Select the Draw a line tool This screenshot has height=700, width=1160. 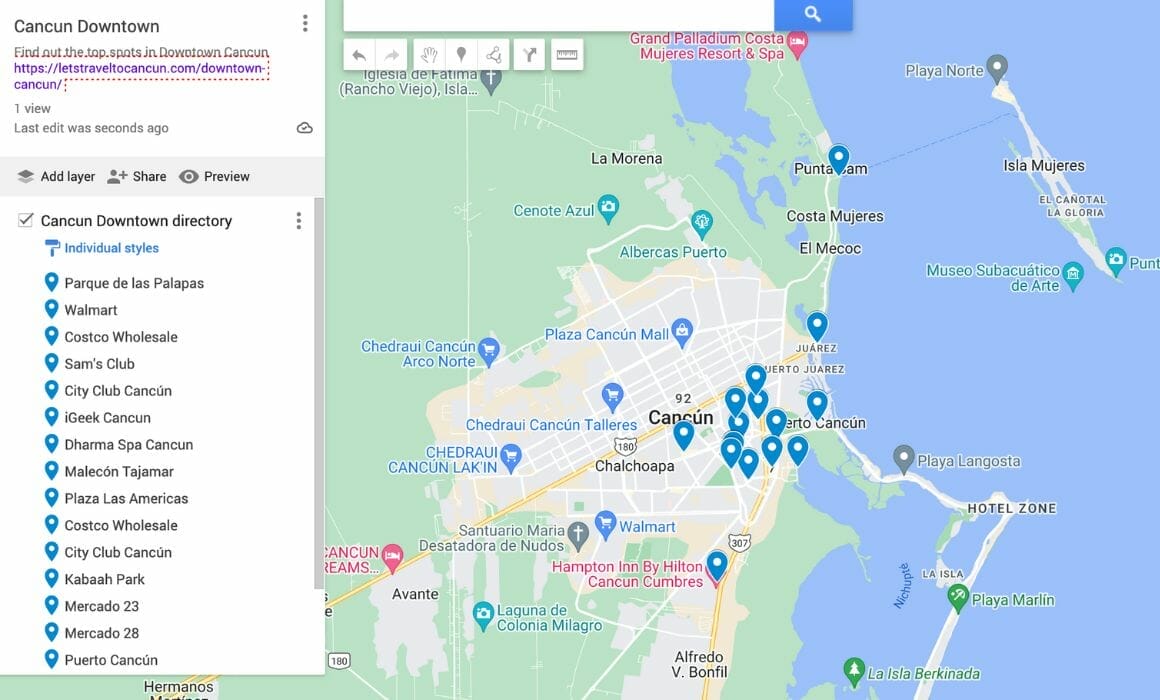click(494, 55)
